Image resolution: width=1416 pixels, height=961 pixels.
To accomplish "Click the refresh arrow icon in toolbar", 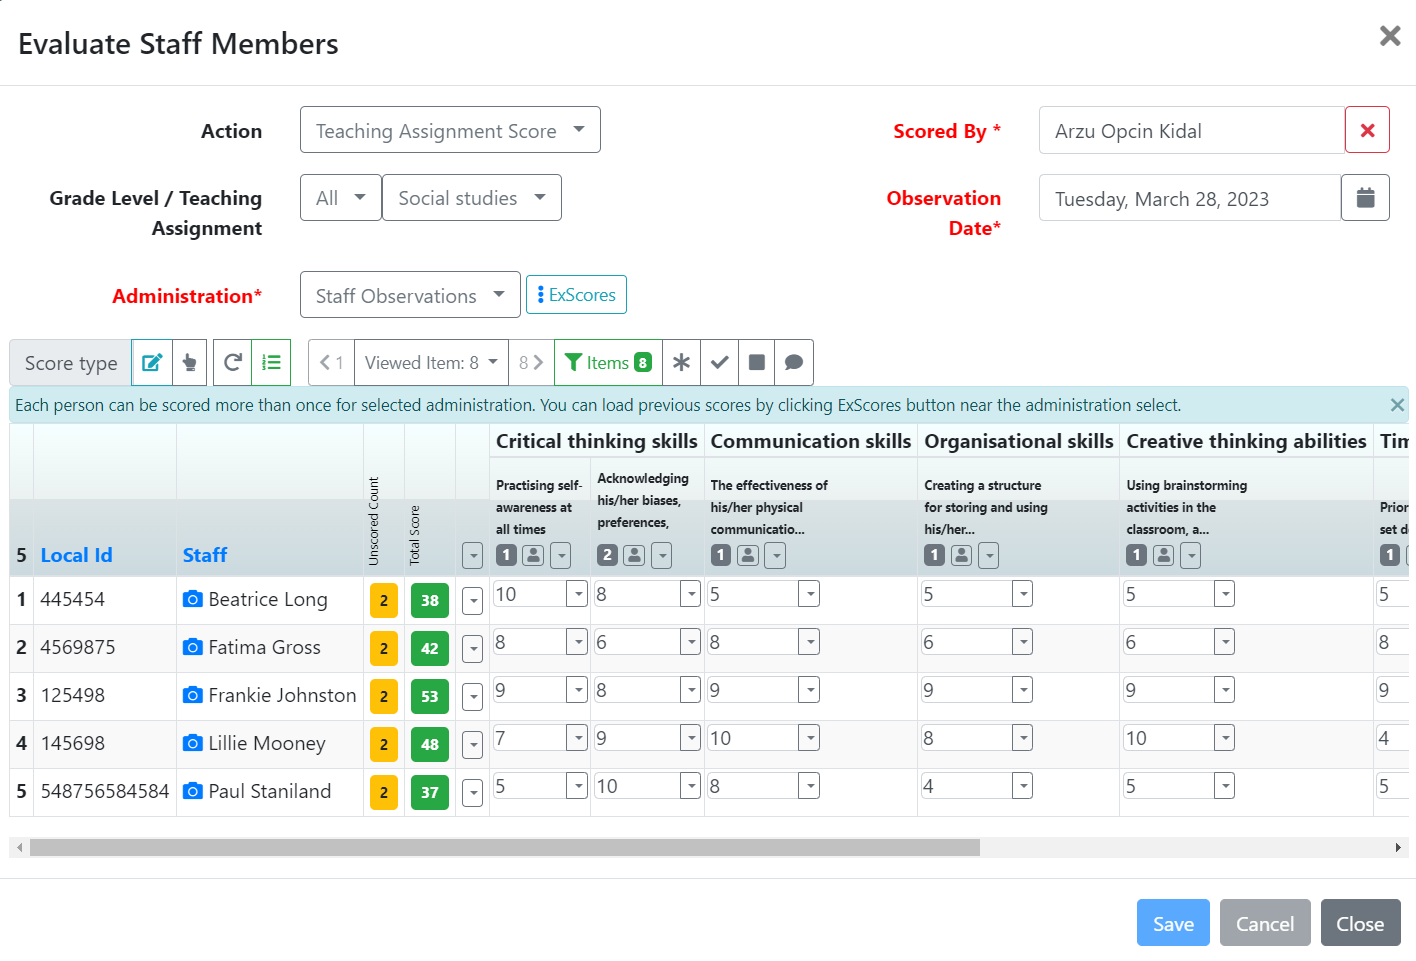I will tap(232, 363).
